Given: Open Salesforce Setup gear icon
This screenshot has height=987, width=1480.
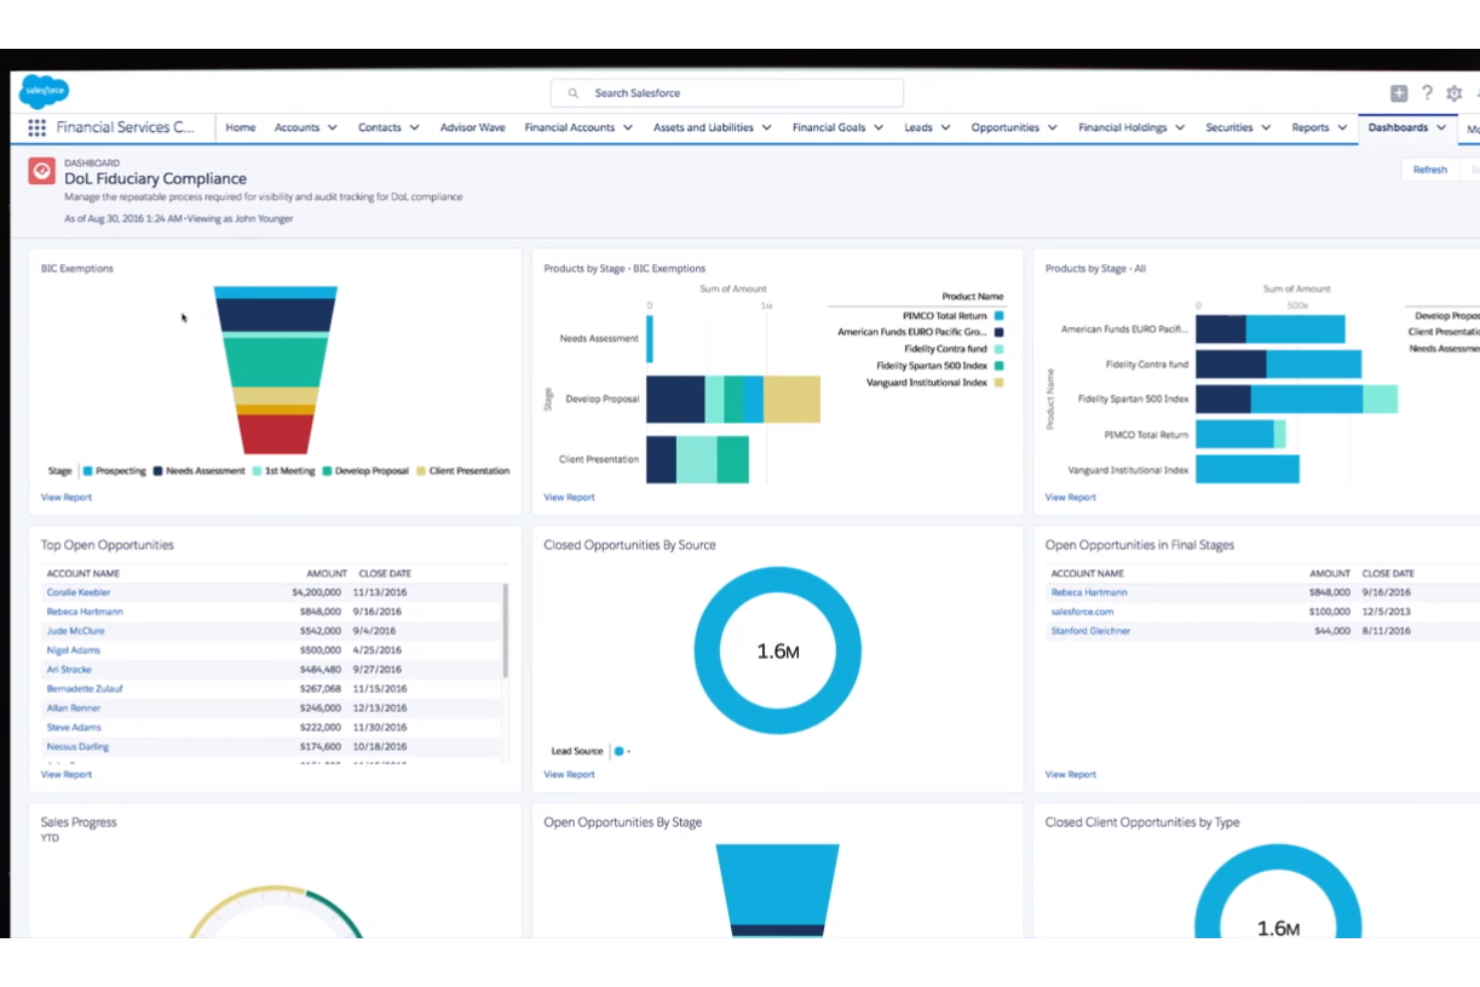Looking at the screenshot, I should pos(1454,93).
